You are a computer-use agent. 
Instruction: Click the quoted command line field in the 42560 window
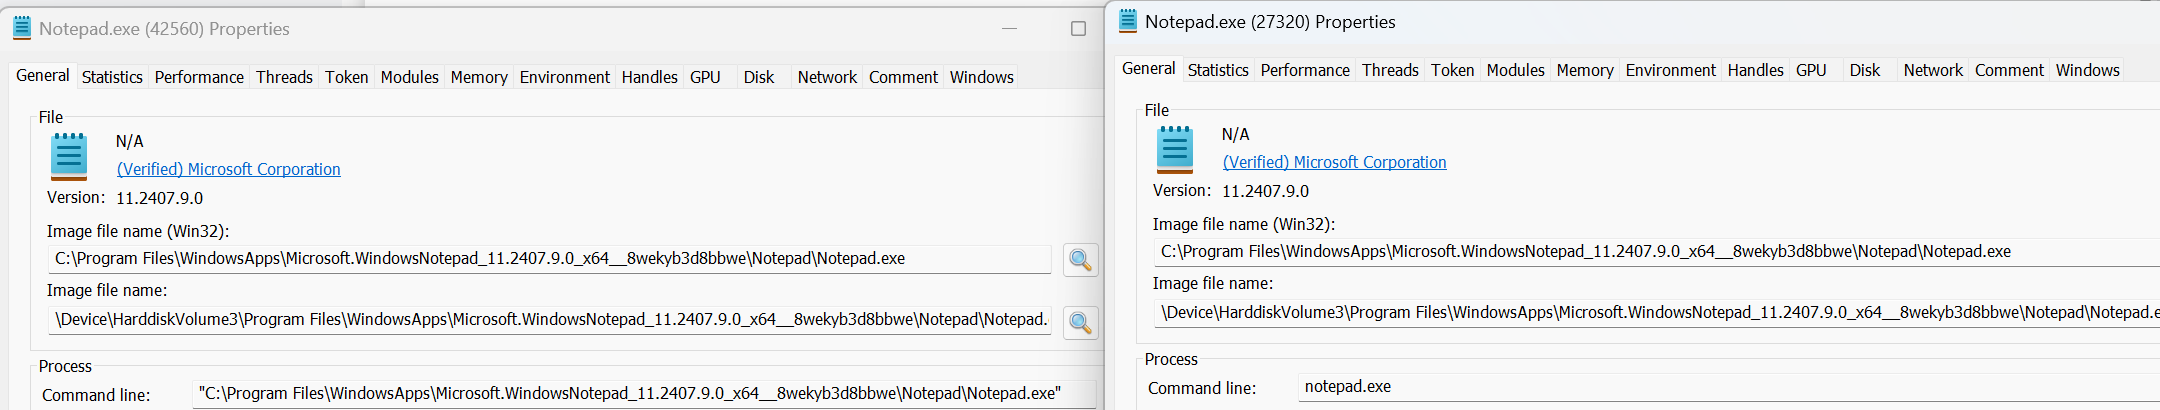[640, 394]
